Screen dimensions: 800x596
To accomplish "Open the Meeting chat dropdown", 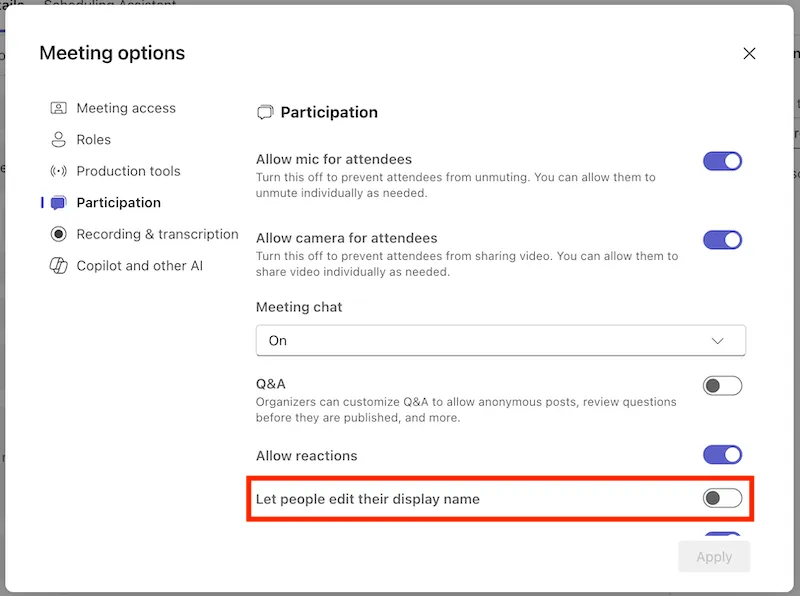I will [500, 341].
